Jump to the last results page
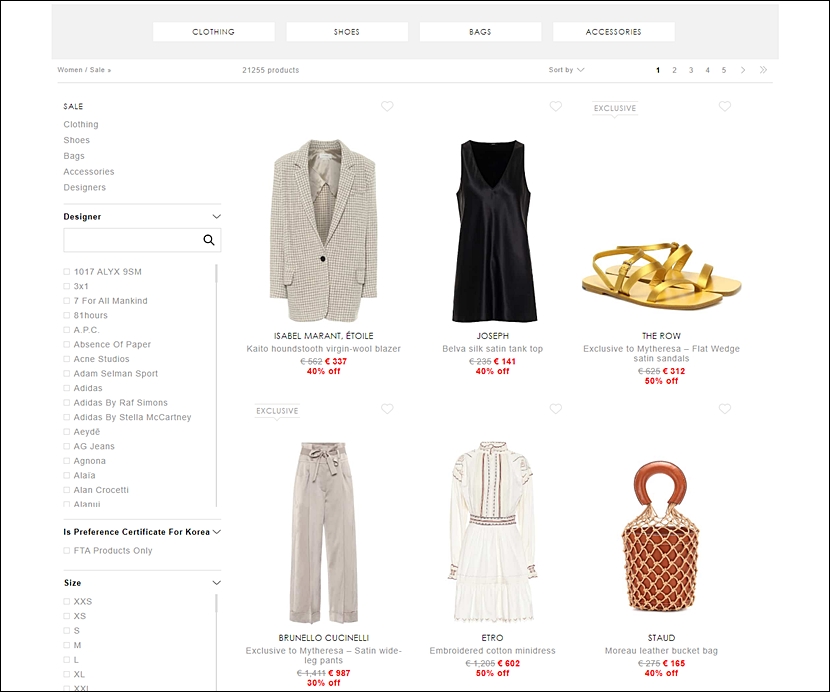Viewport: 830px width, 692px height. point(763,70)
